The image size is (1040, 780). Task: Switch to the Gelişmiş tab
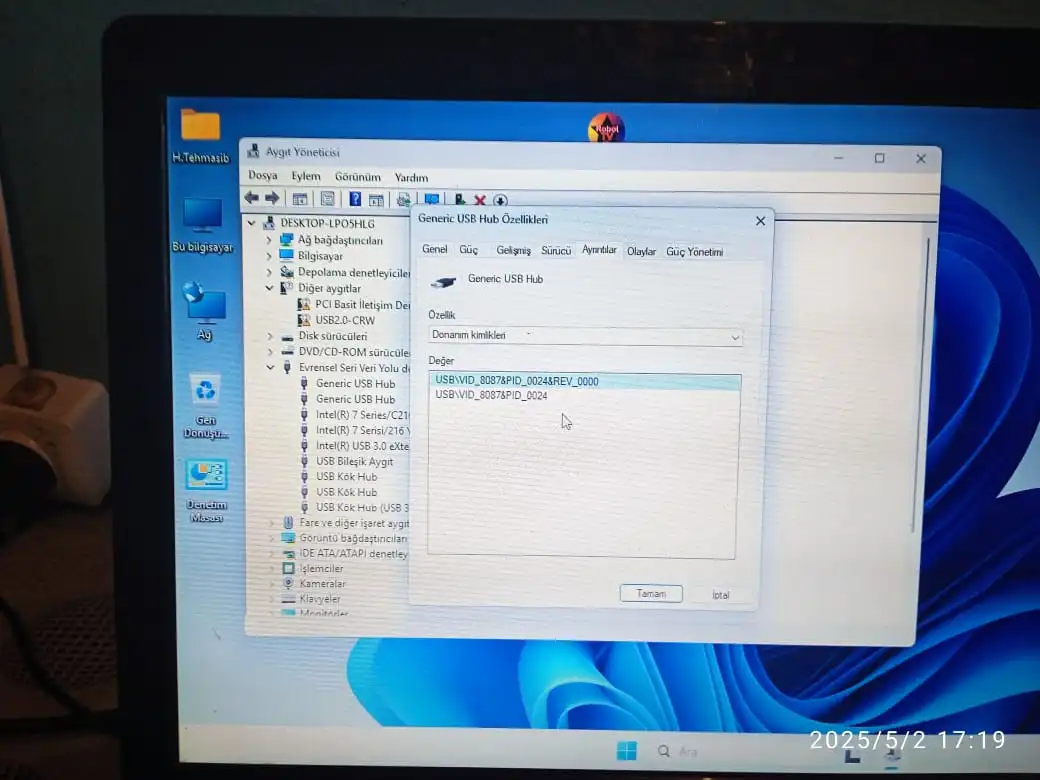click(x=513, y=251)
